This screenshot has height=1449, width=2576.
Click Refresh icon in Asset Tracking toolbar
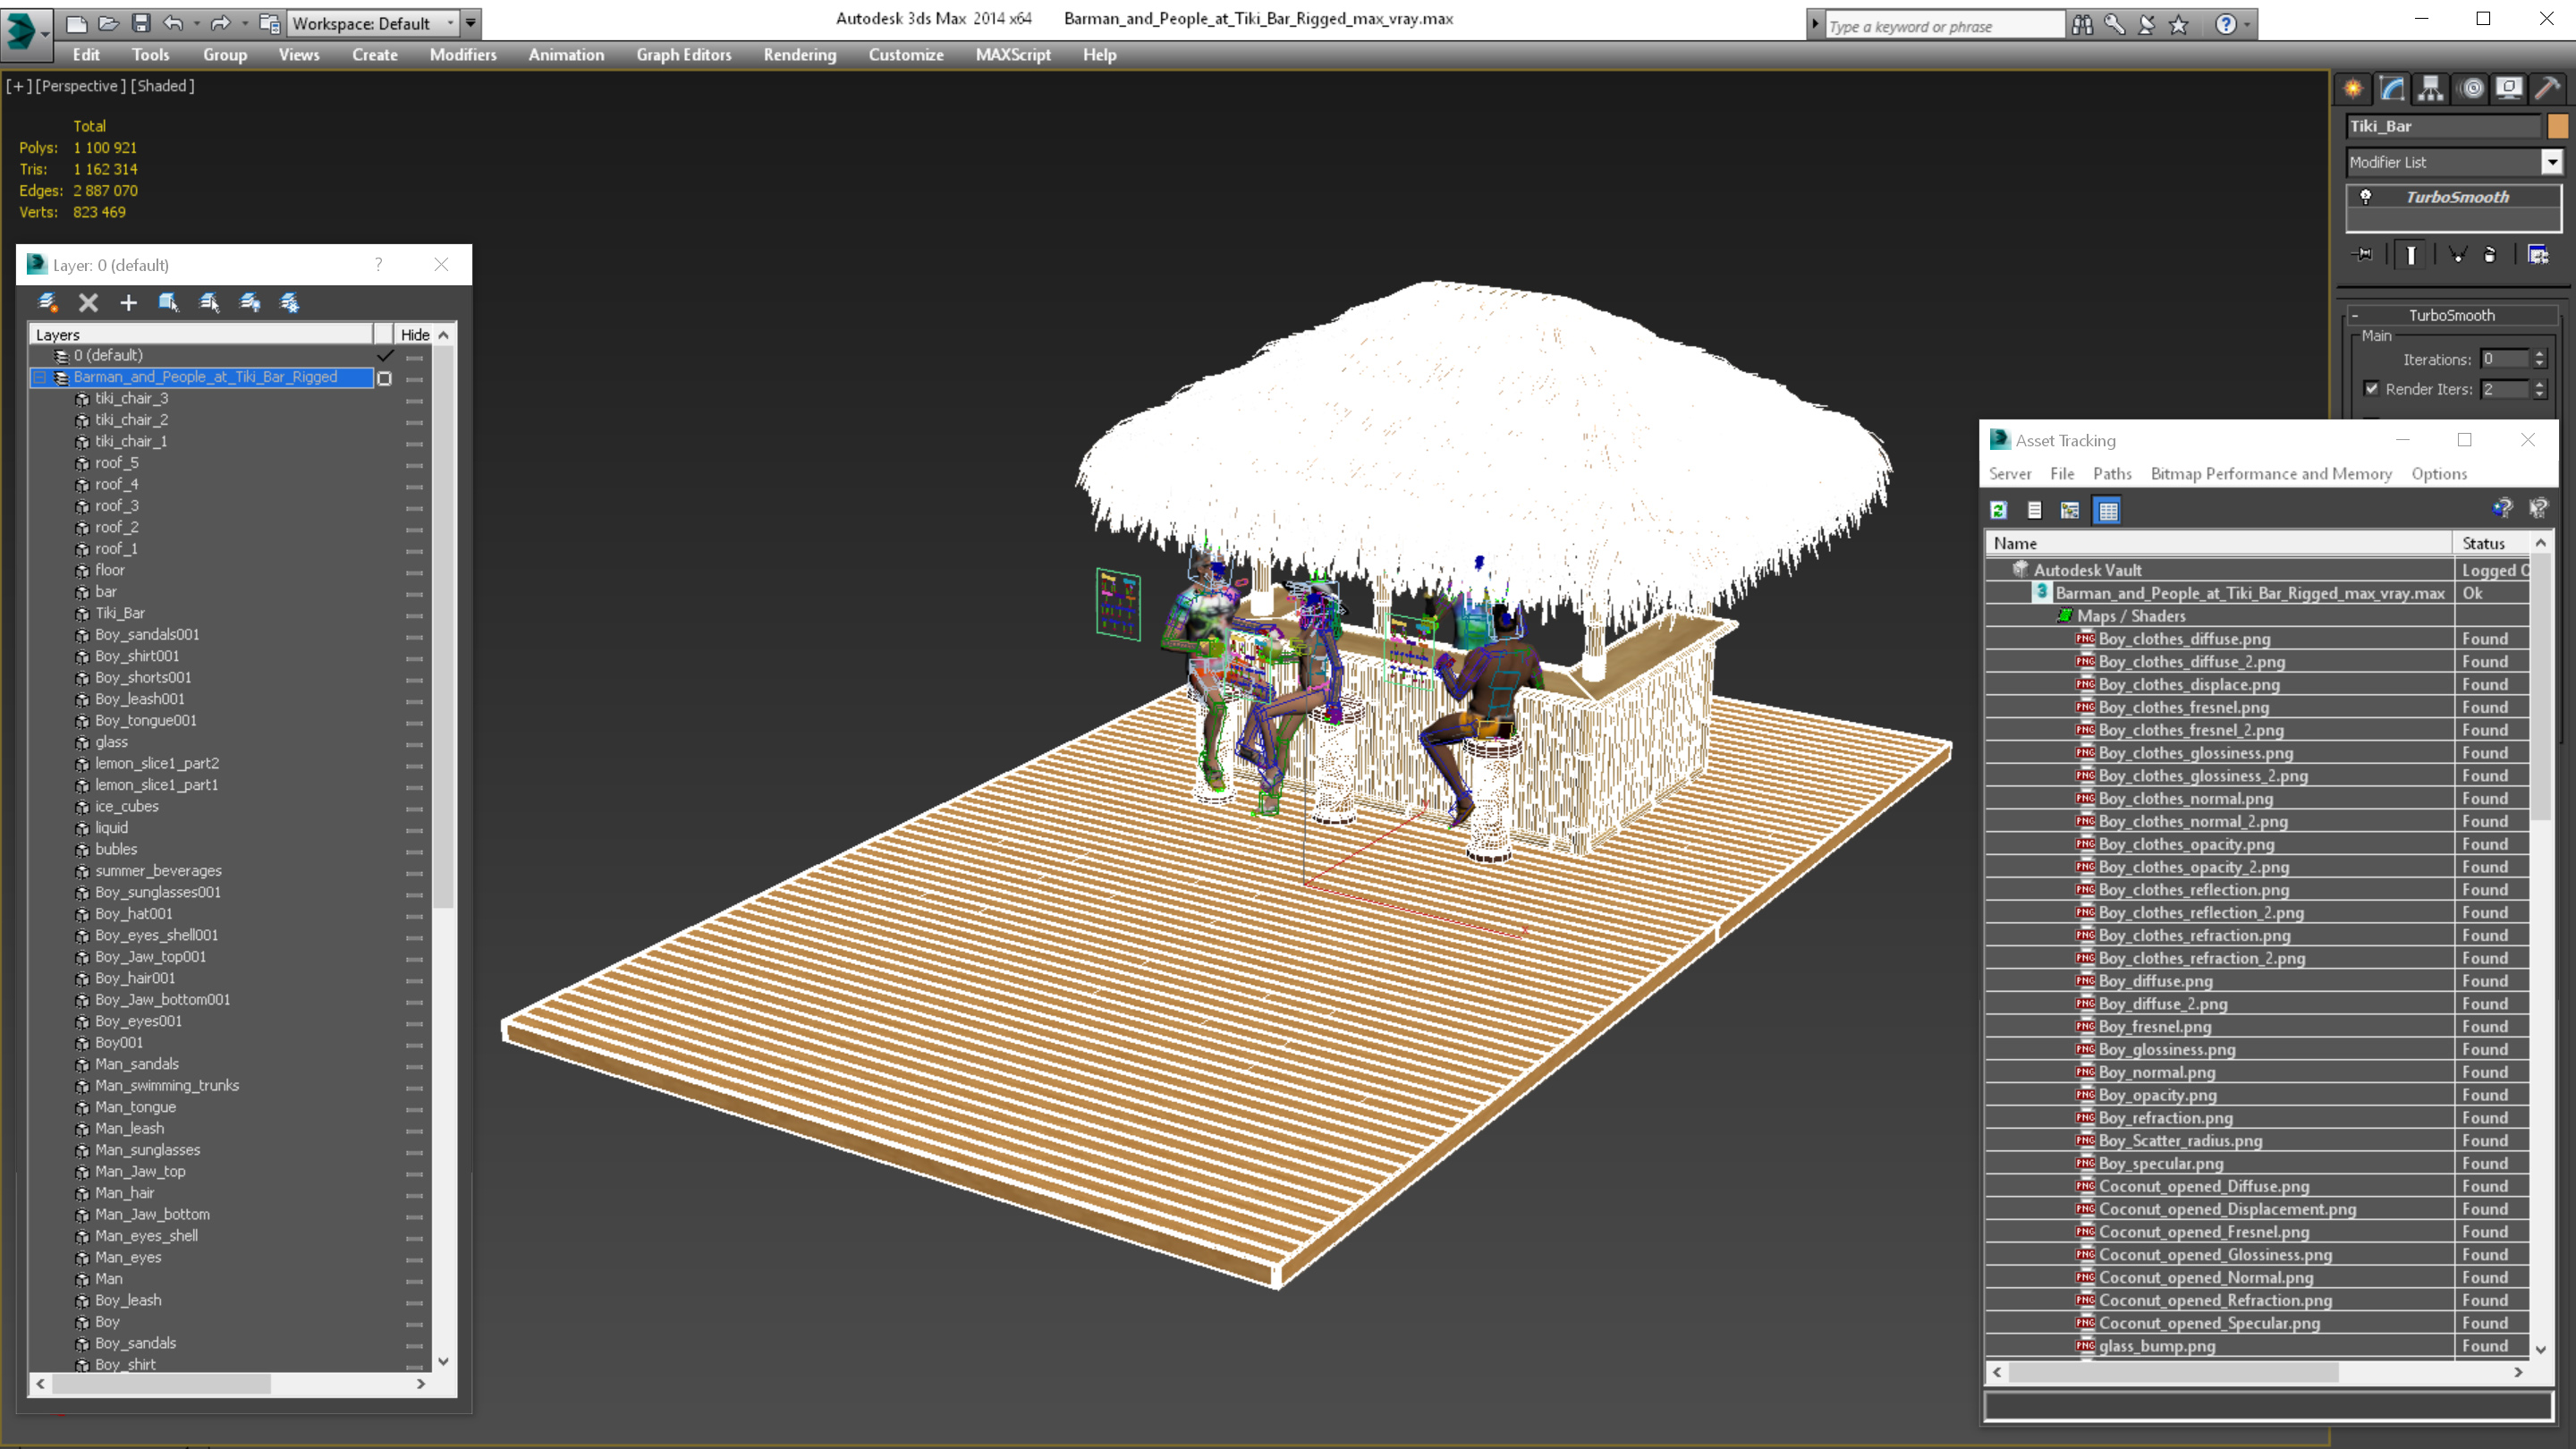[1999, 510]
